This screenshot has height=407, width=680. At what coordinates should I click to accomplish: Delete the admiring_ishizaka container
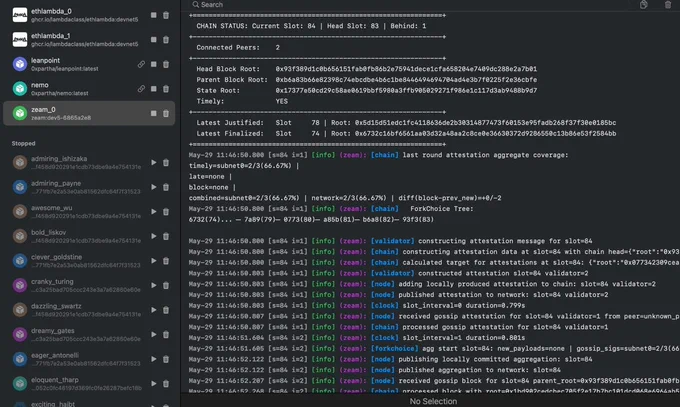[x=166, y=162]
